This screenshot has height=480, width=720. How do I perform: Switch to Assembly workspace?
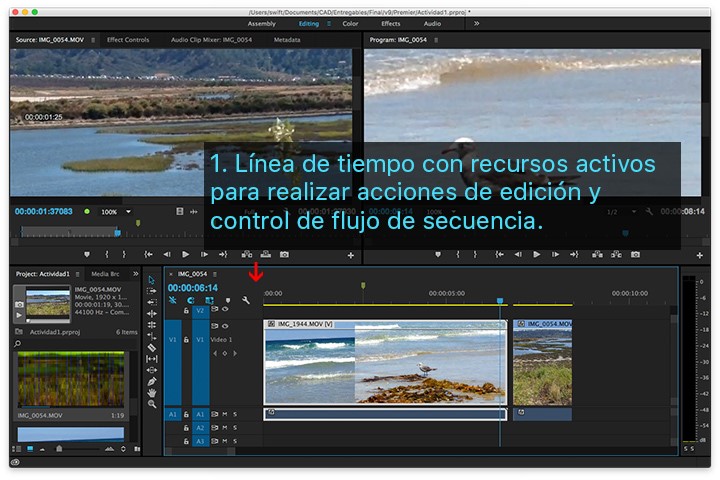click(x=262, y=24)
